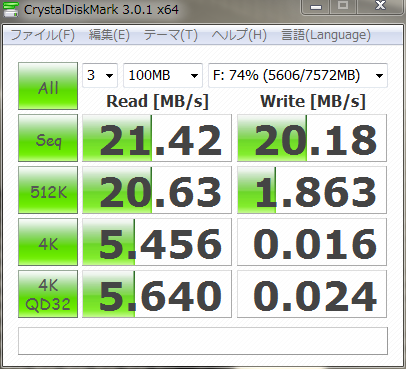Maximize the CrystalDiskMark window
Image resolution: width=406 pixels, height=369 pixels.
click(x=343, y=7)
